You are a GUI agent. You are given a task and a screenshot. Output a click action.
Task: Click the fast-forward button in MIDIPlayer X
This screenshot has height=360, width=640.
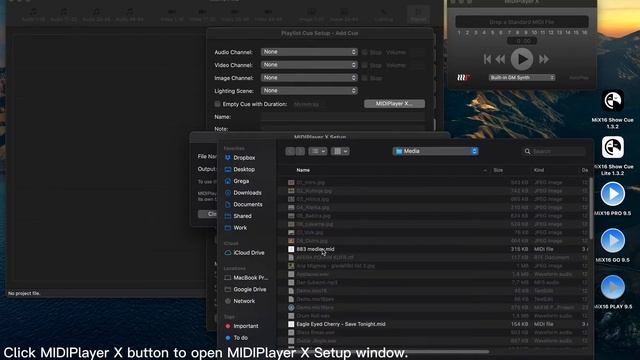tap(544, 59)
